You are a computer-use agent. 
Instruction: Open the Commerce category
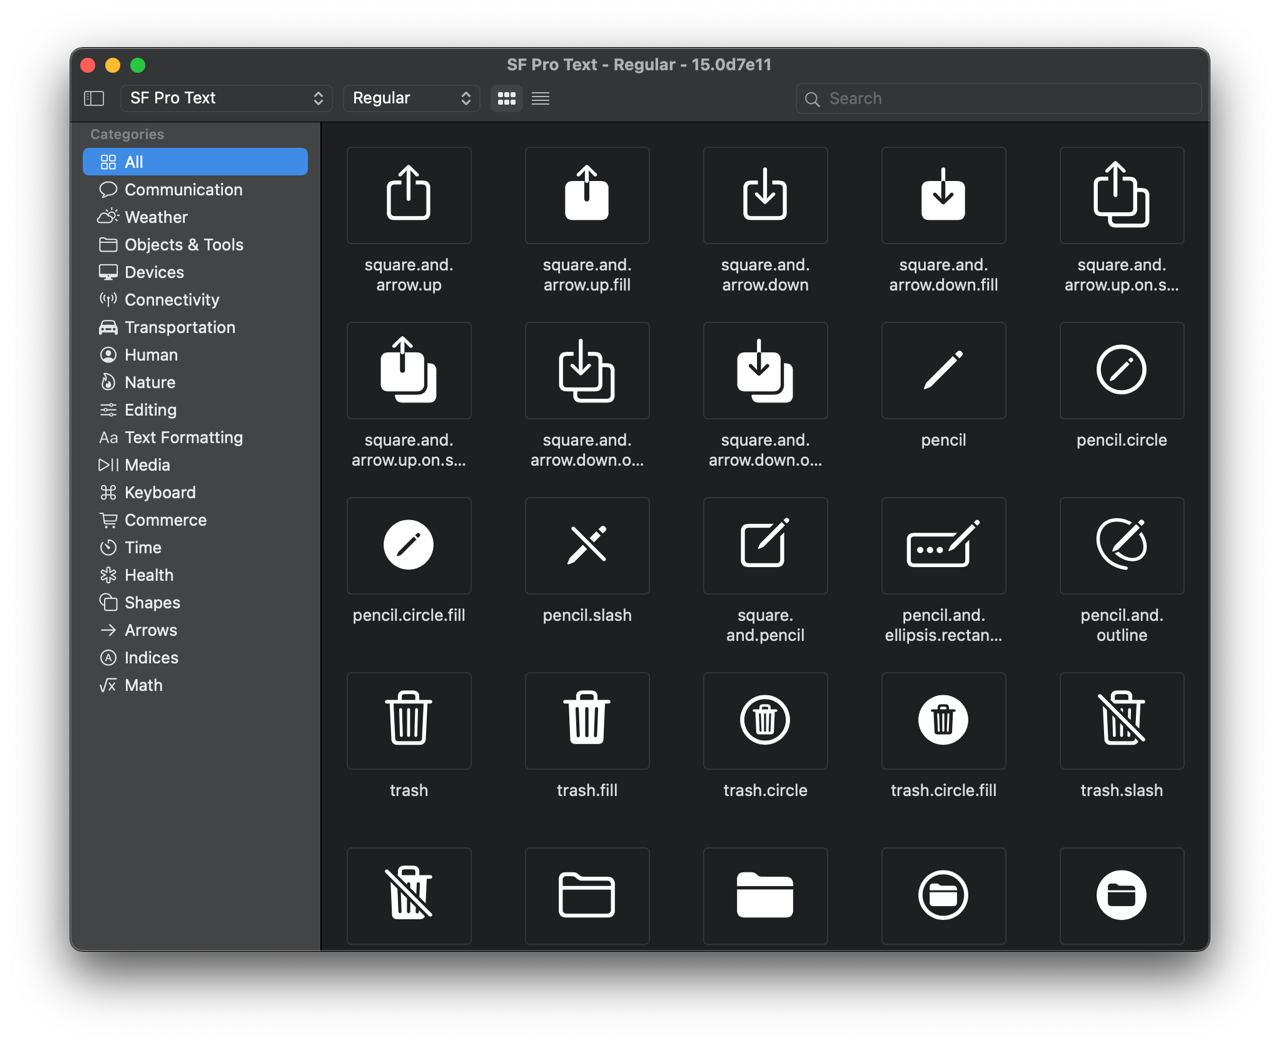click(x=195, y=519)
